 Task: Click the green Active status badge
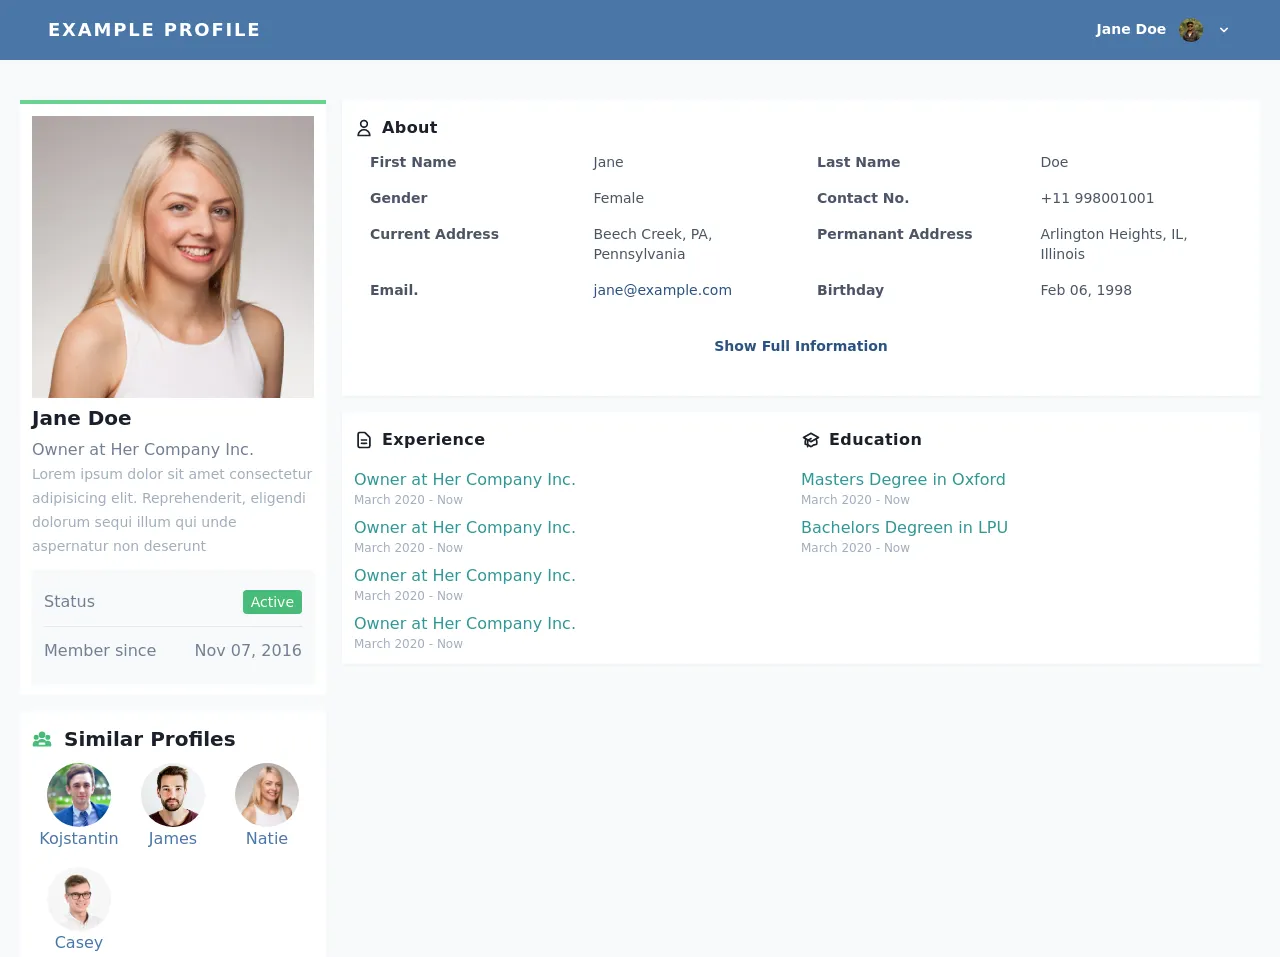(x=272, y=602)
